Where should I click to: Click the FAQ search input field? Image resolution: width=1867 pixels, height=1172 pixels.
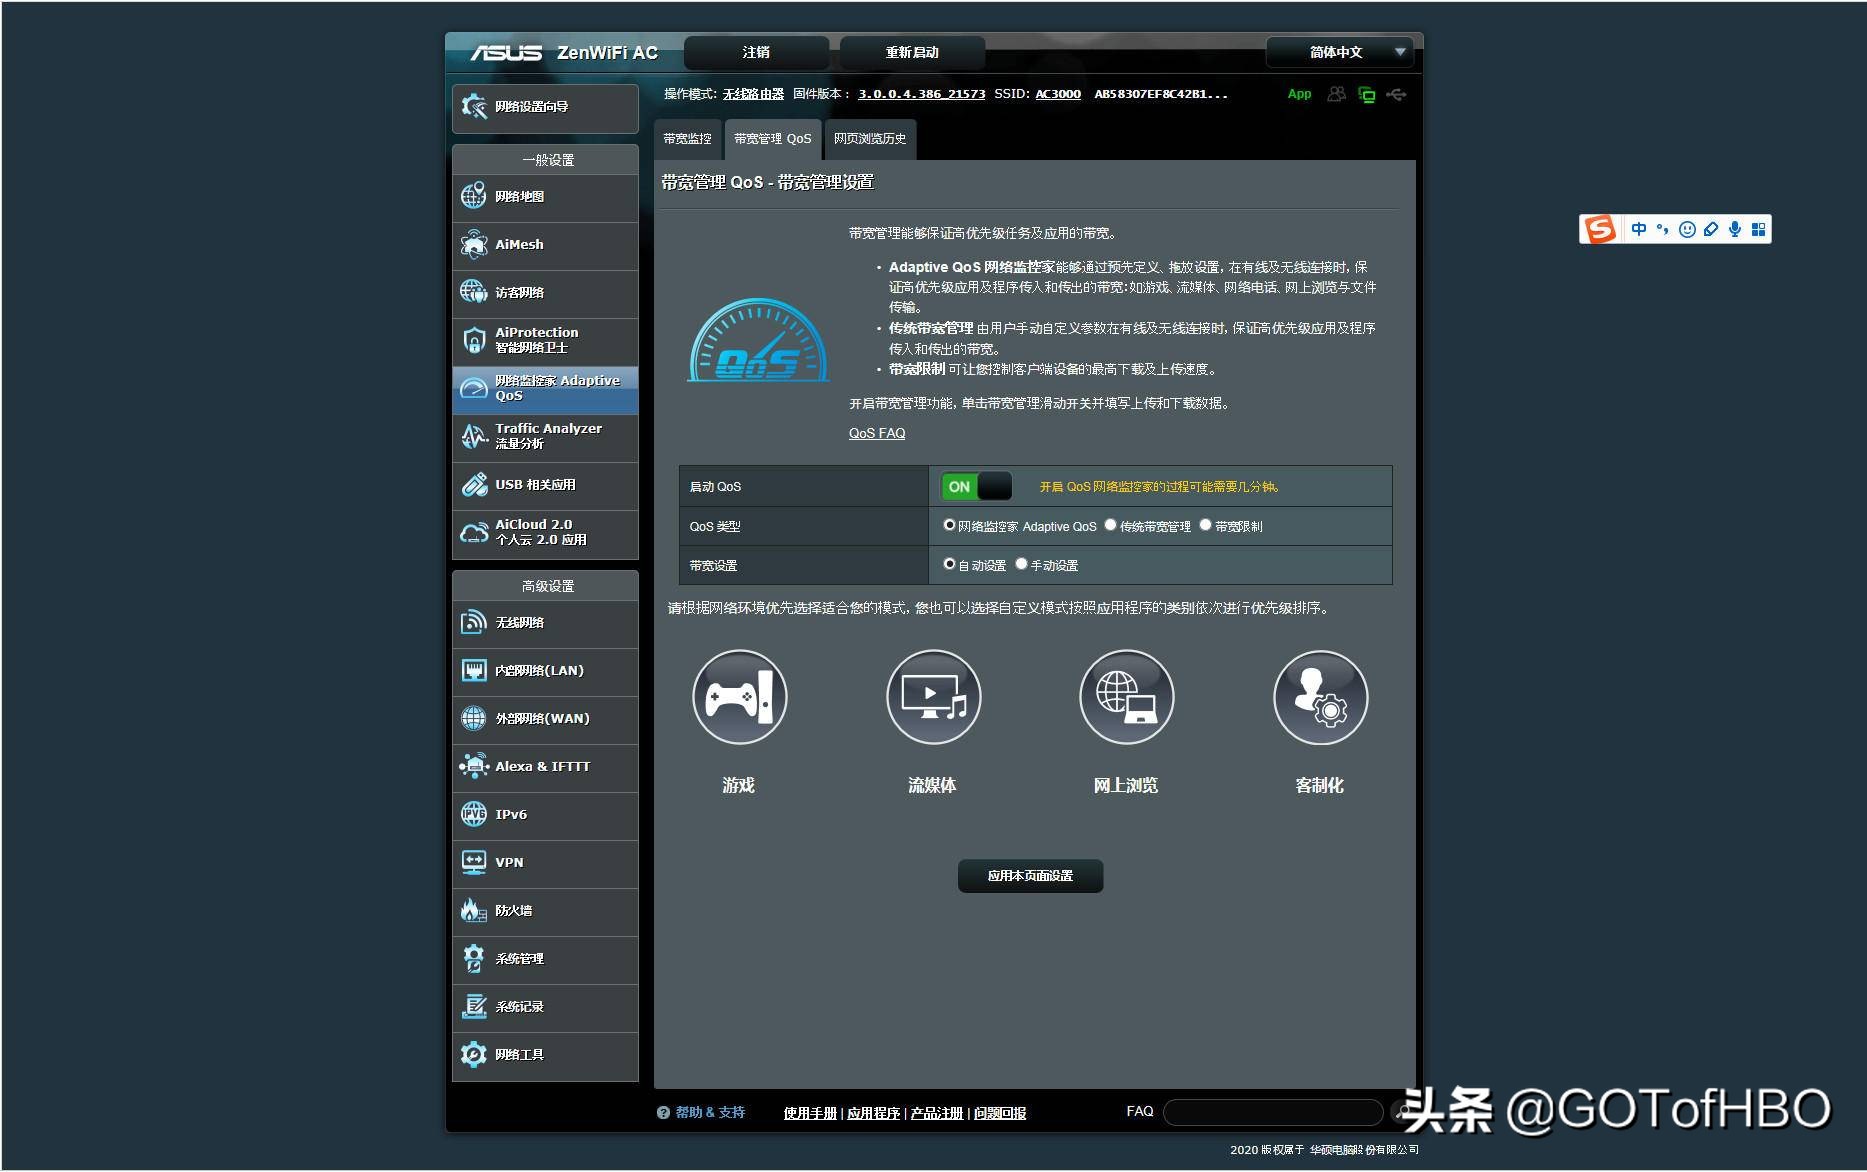click(1273, 1112)
